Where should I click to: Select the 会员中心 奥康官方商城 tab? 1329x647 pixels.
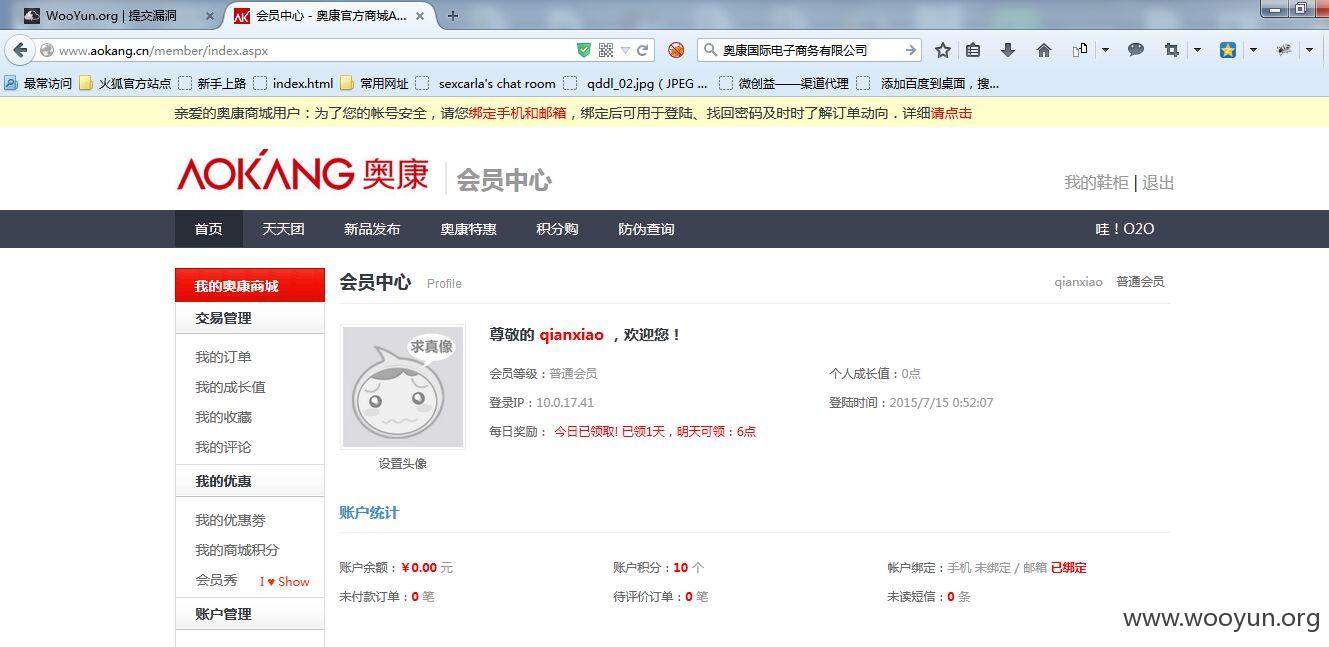[x=328, y=16]
